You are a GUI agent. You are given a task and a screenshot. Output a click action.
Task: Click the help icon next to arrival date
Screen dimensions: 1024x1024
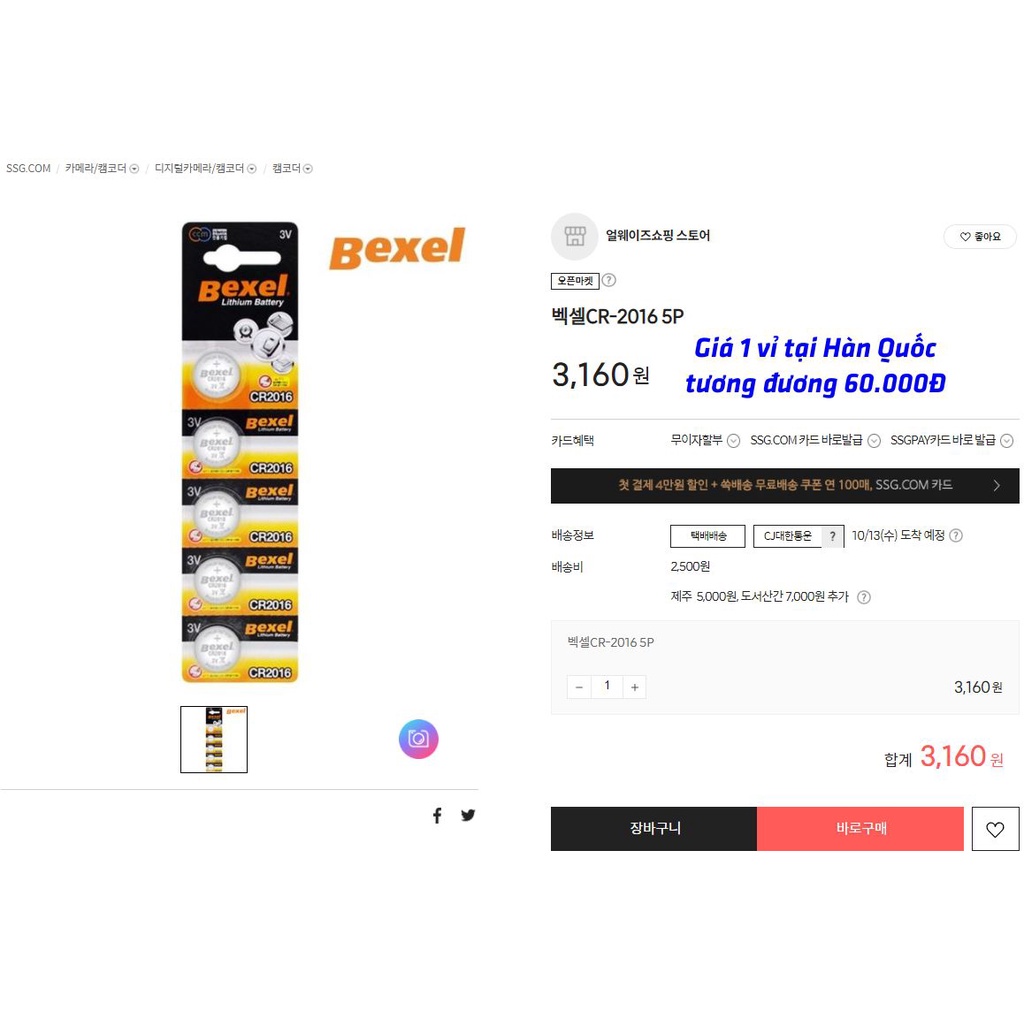[x=956, y=536]
